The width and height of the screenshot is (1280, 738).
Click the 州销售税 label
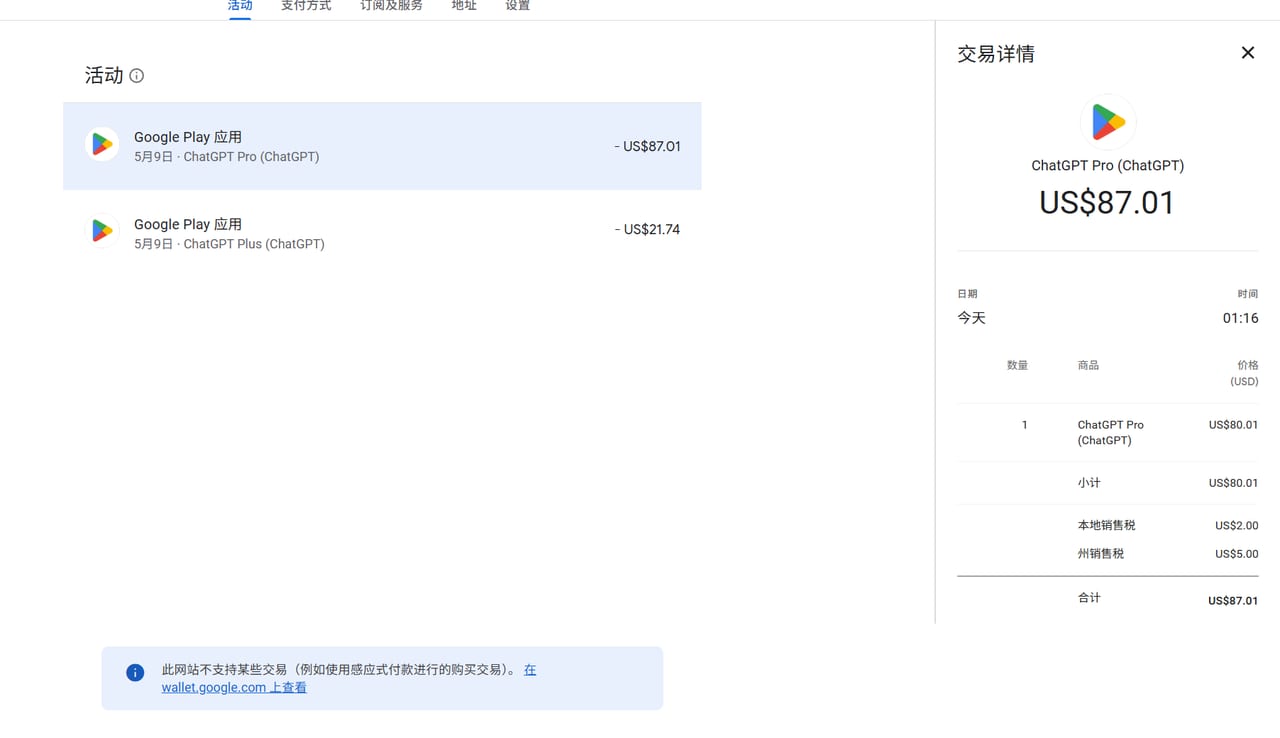1100,553
